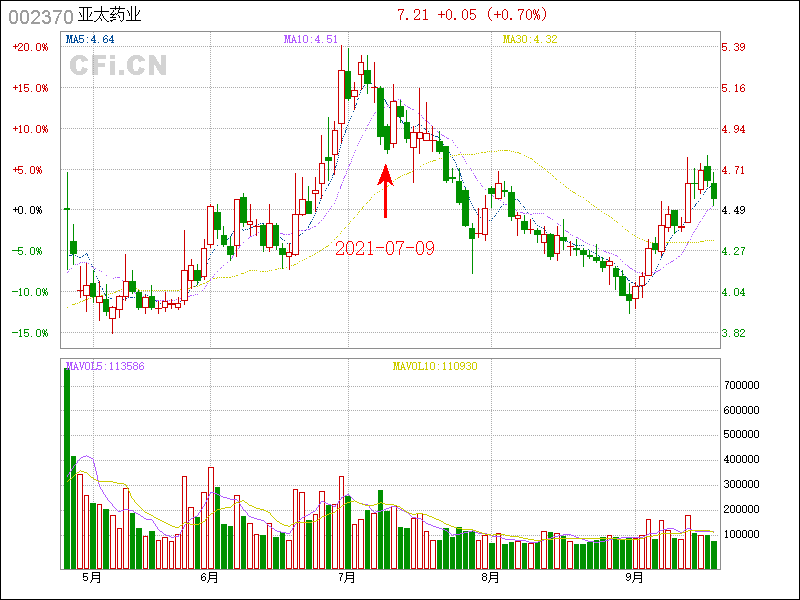Click the 6月 month label on time axis
Screen dimensions: 800x600
(x=209, y=577)
